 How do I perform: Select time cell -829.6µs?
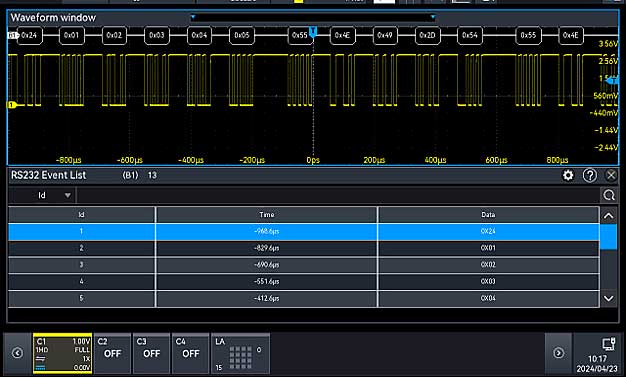pyautogui.click(x=267, y=248)
